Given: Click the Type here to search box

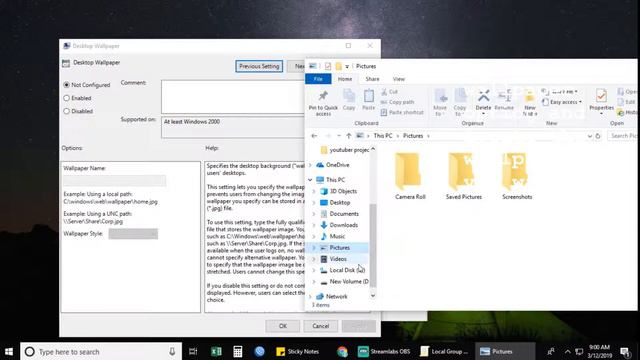Looking at the screenshot, I should [x=101, y=351].
